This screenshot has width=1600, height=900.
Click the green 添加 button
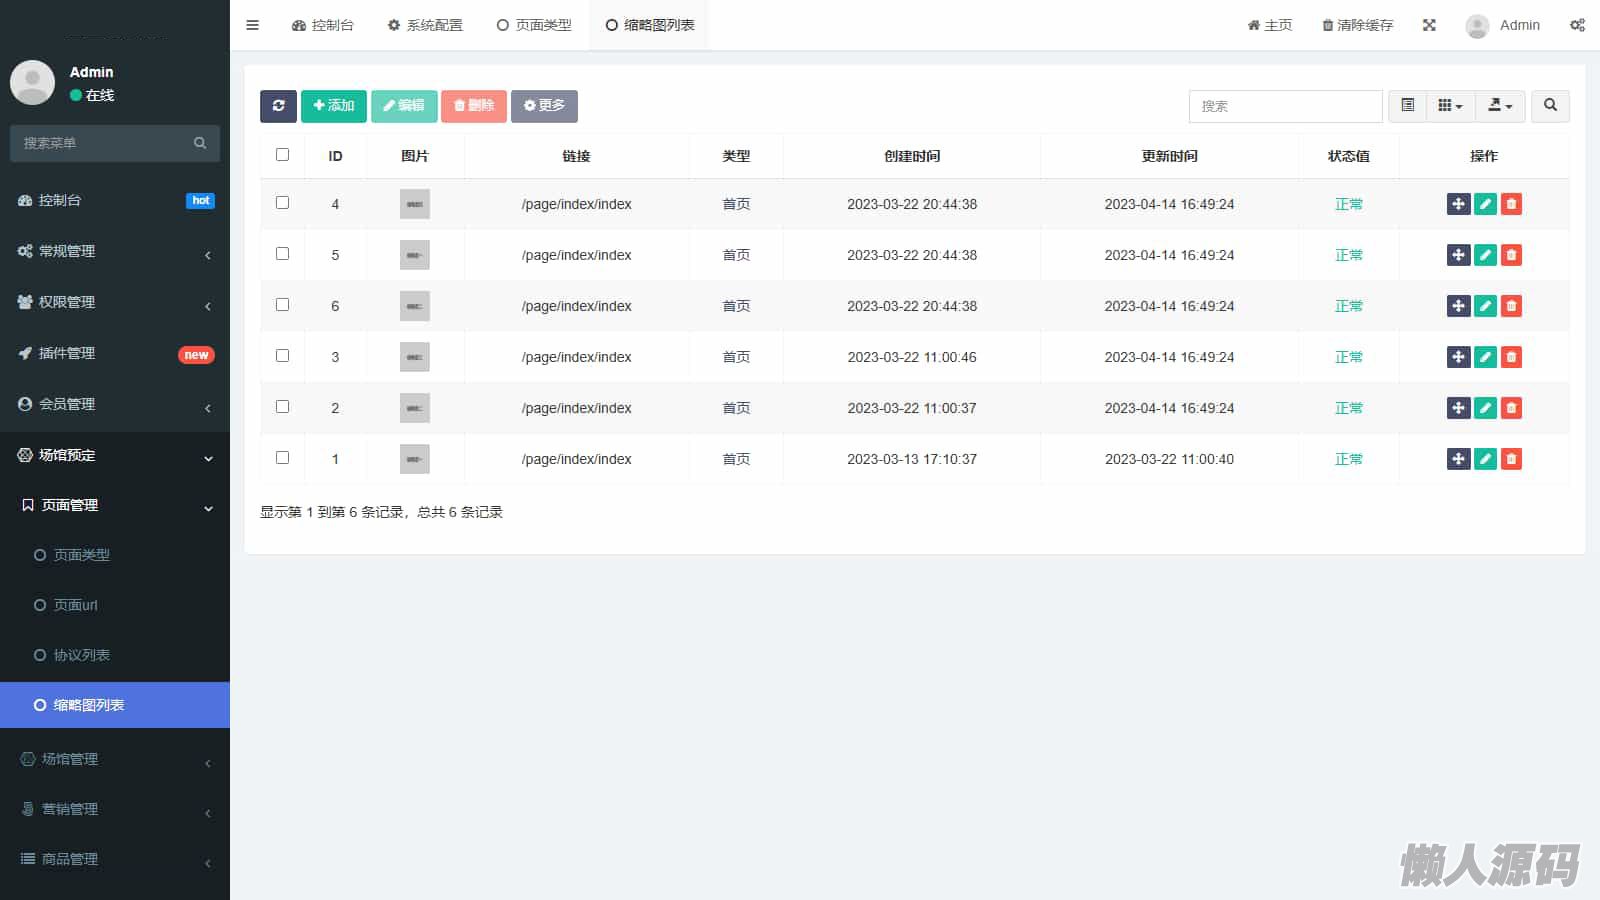tap(333, 106)
